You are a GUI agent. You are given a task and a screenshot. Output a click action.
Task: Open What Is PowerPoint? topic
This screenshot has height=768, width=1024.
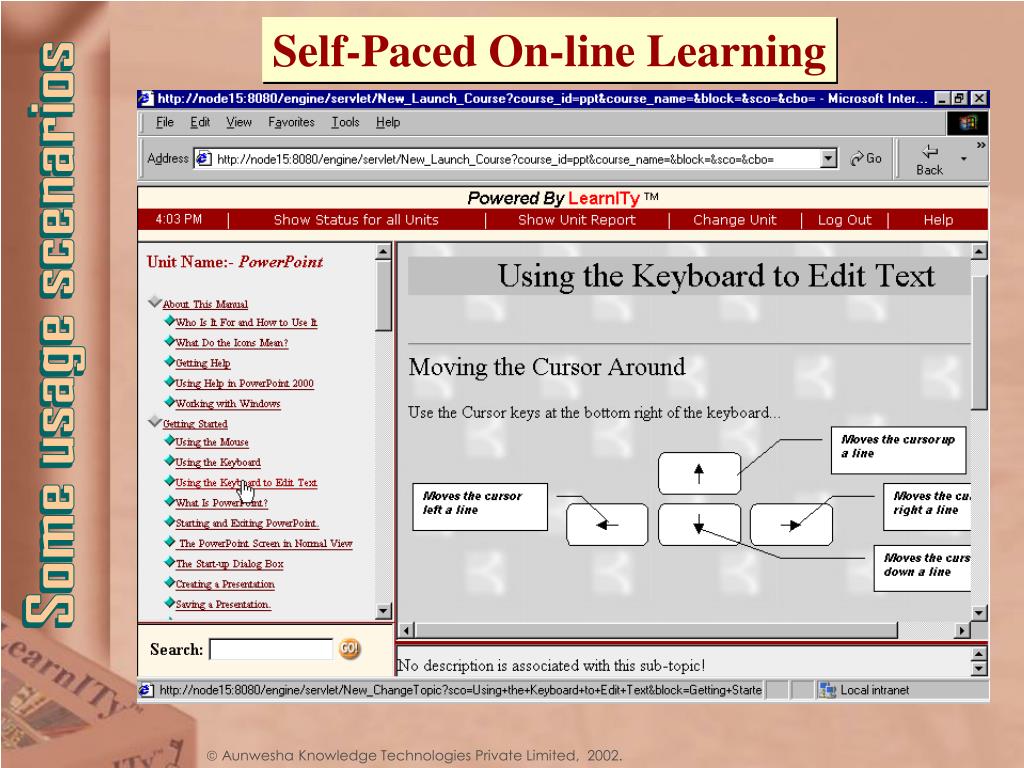click(x=221, y=503)
